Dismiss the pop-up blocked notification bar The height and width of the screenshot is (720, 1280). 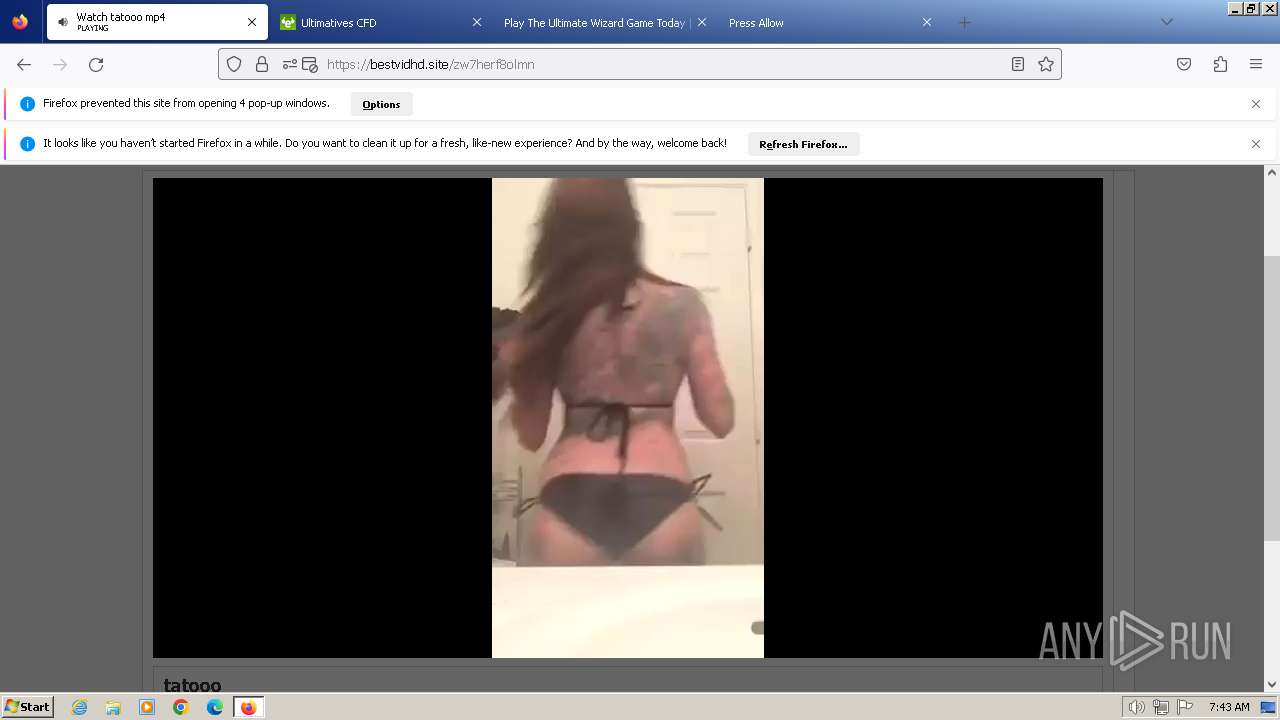pyautogui.click(x=1256, y=104)
